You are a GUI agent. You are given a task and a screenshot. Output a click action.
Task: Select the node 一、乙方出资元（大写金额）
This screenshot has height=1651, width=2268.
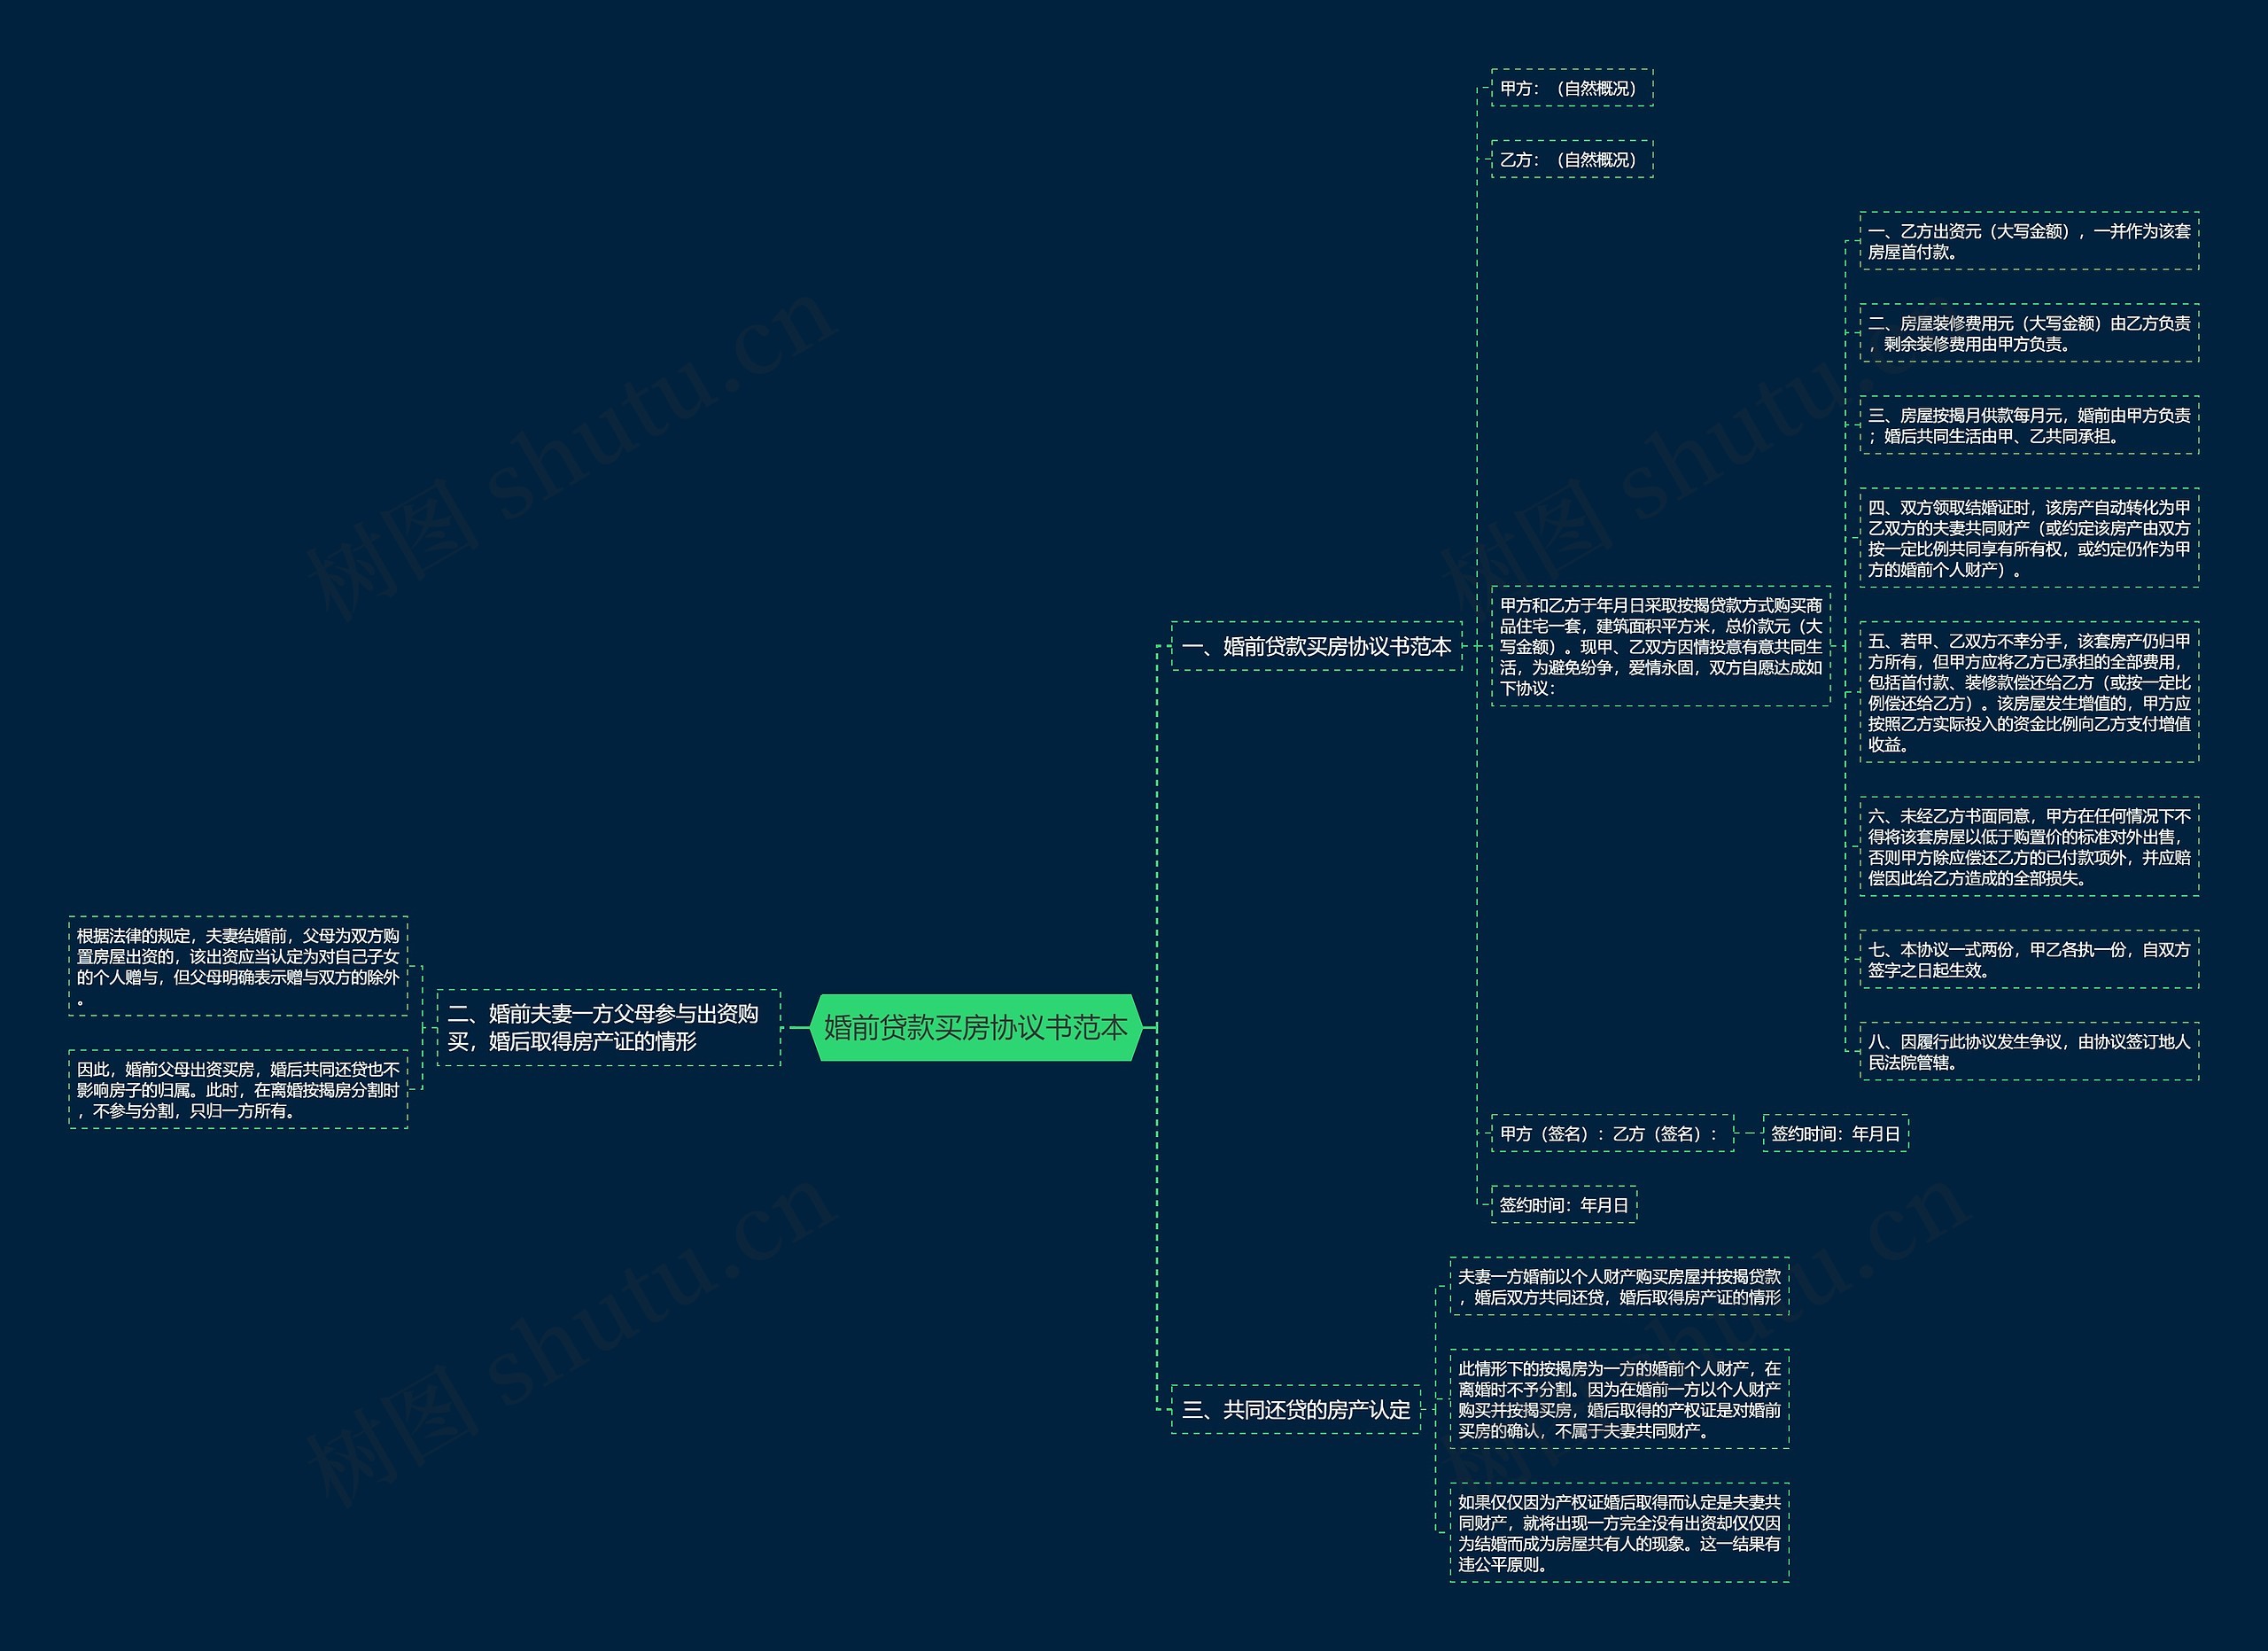2029,241
